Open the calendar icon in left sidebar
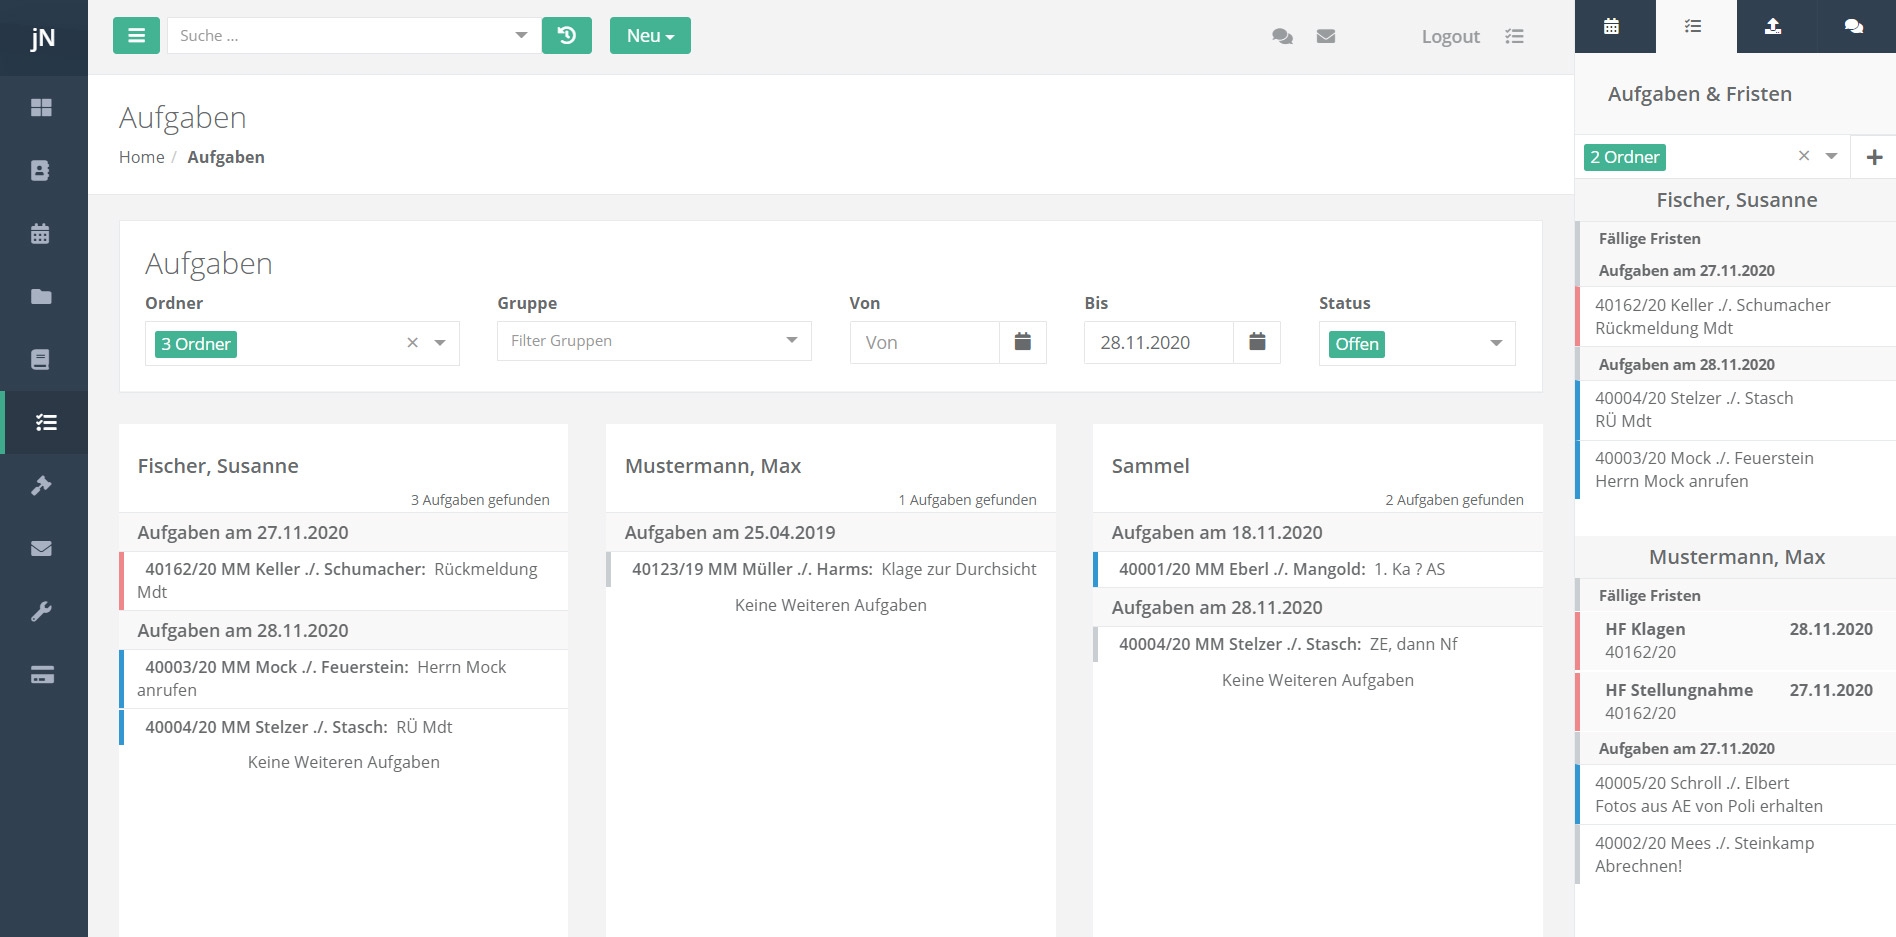The width and height of the screenshot is (1896, 937). [41, 234]
